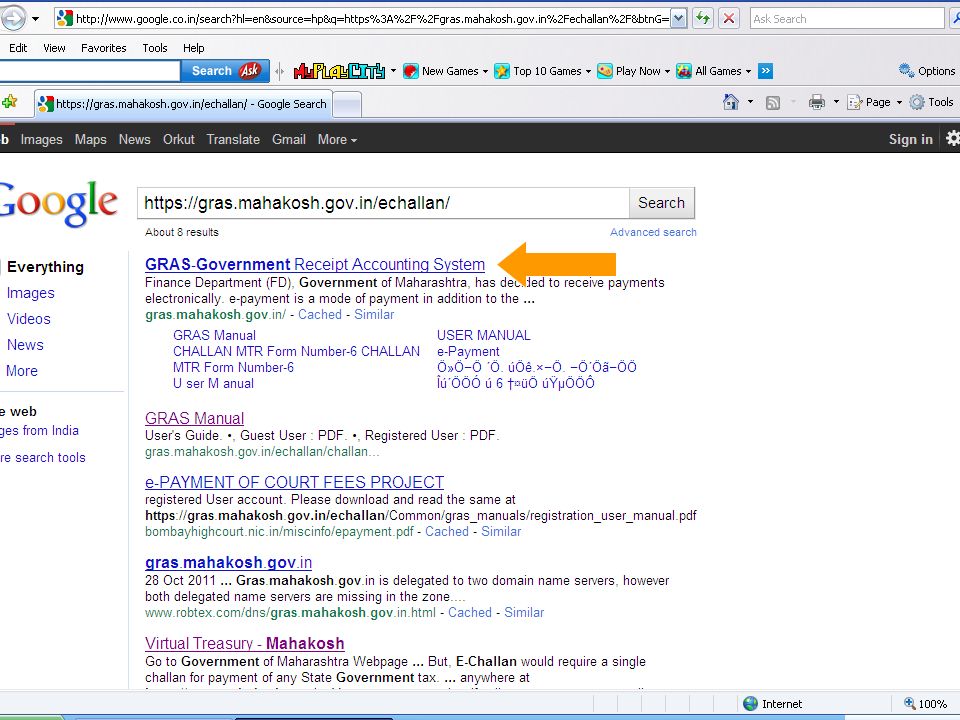Open the command bar Tools gear menu
This screenshot has height=720, width=960.
932,102
